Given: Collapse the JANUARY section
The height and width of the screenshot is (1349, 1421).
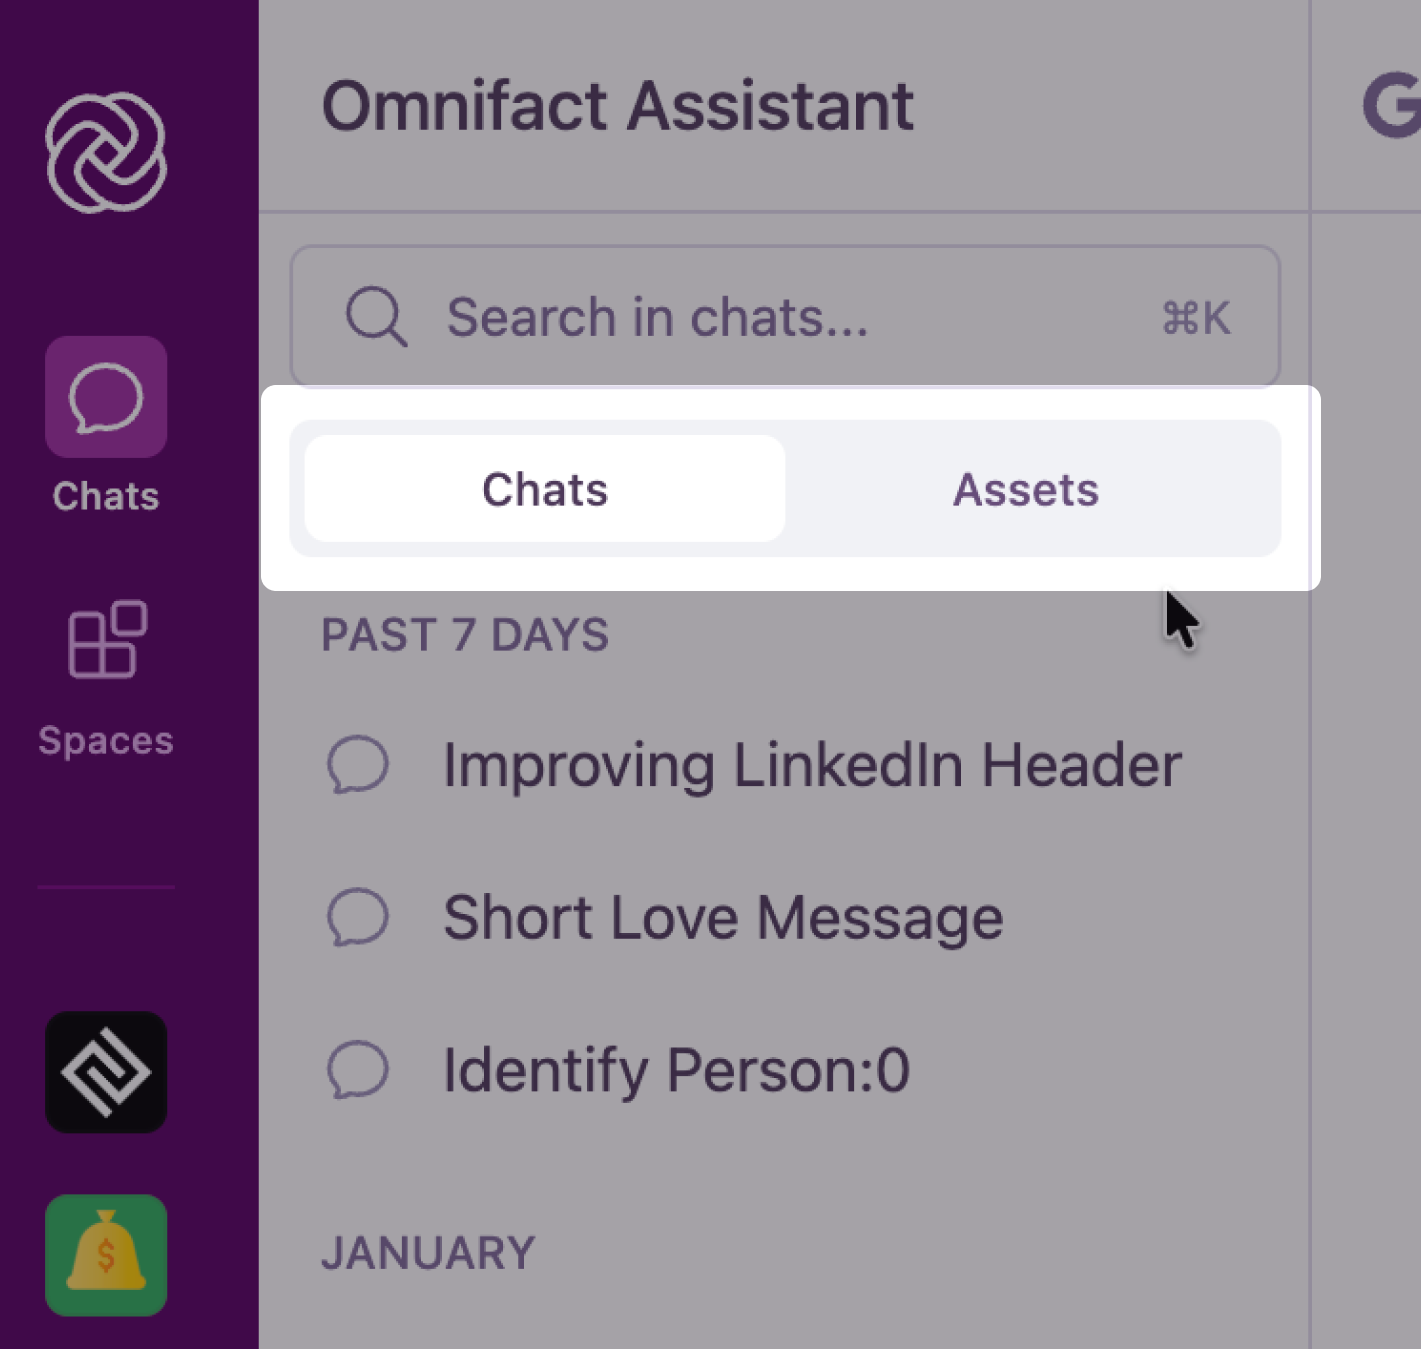Looking at the screenshot, I should [x=428, y=1251].
